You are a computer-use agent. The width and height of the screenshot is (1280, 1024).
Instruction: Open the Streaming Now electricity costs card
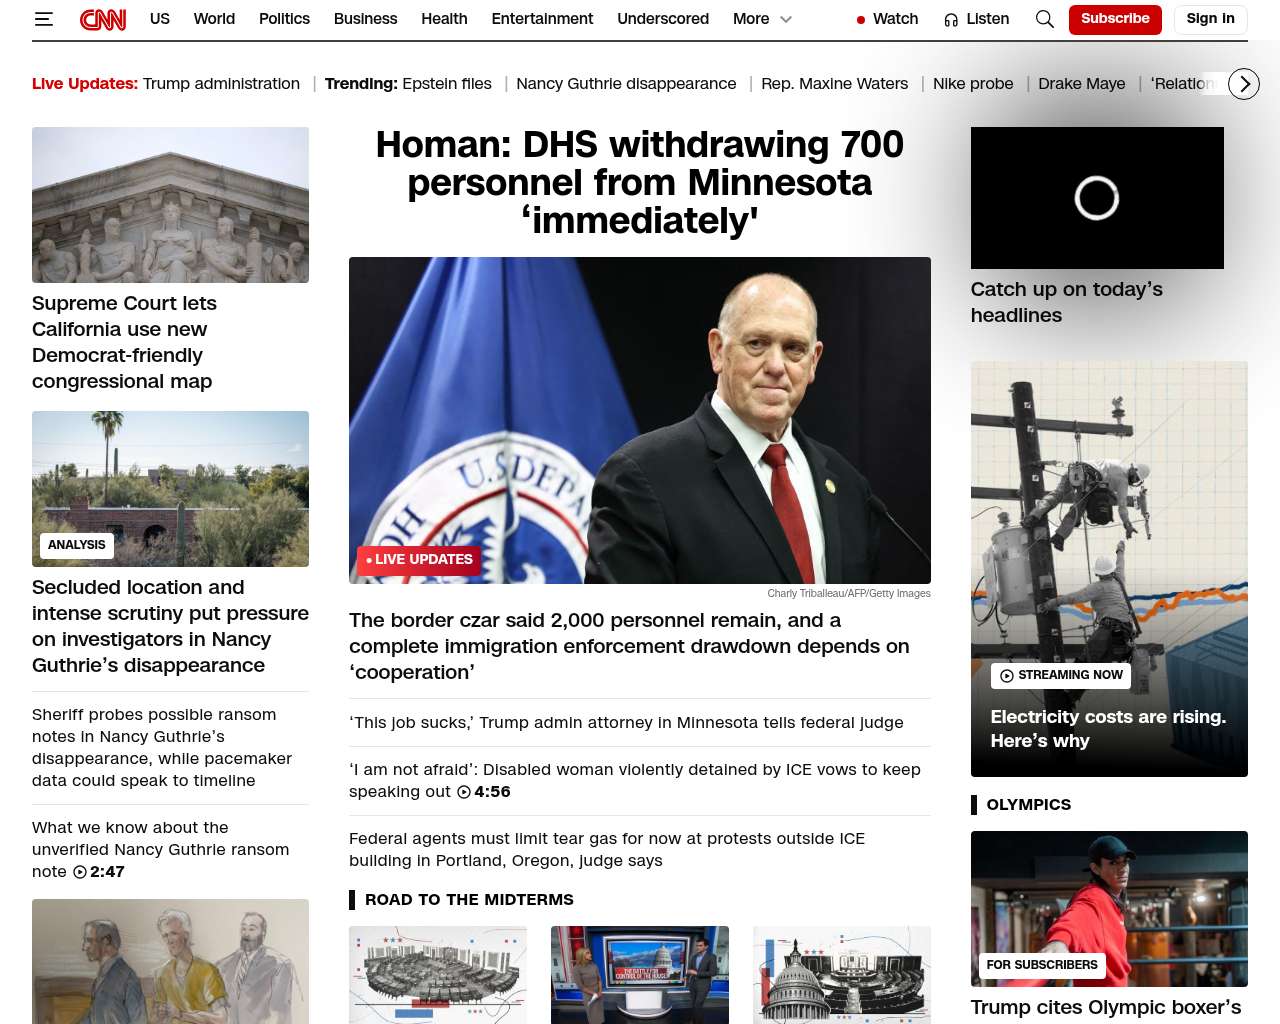(1109, 569)
